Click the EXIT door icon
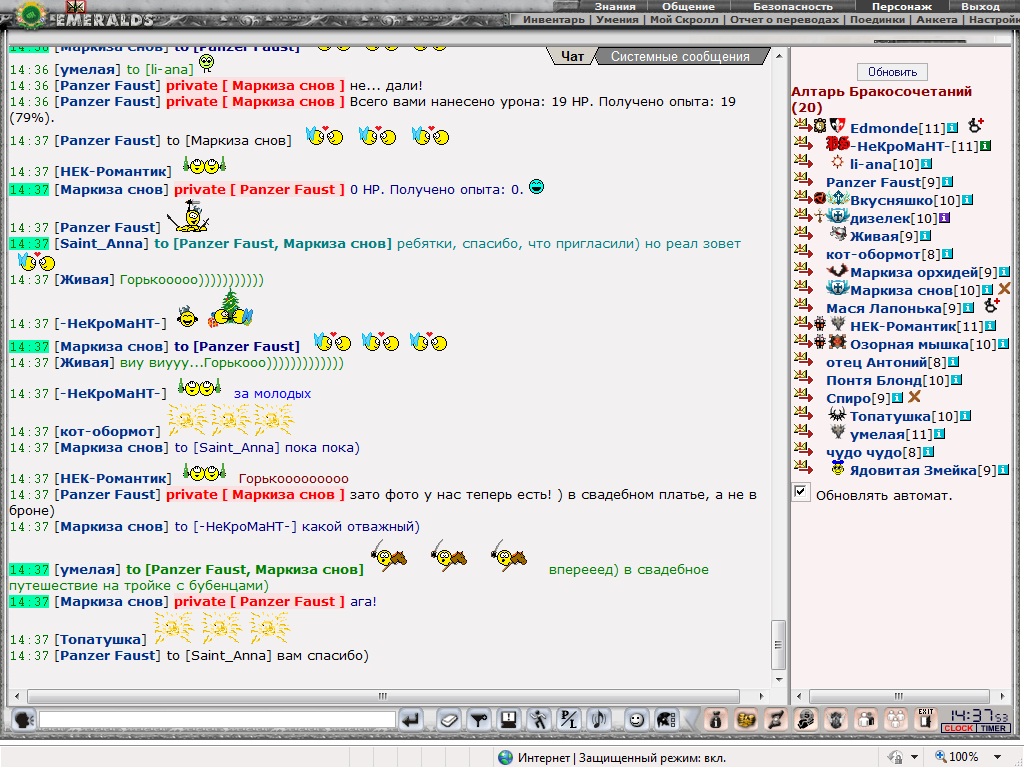This screenshot has width=1024, height=768. (x=925, y=720)
